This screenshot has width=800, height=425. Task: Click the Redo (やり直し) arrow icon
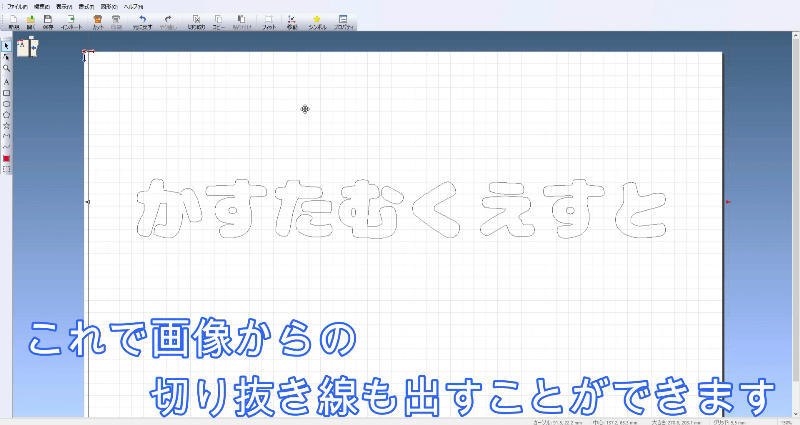(168, 22)
